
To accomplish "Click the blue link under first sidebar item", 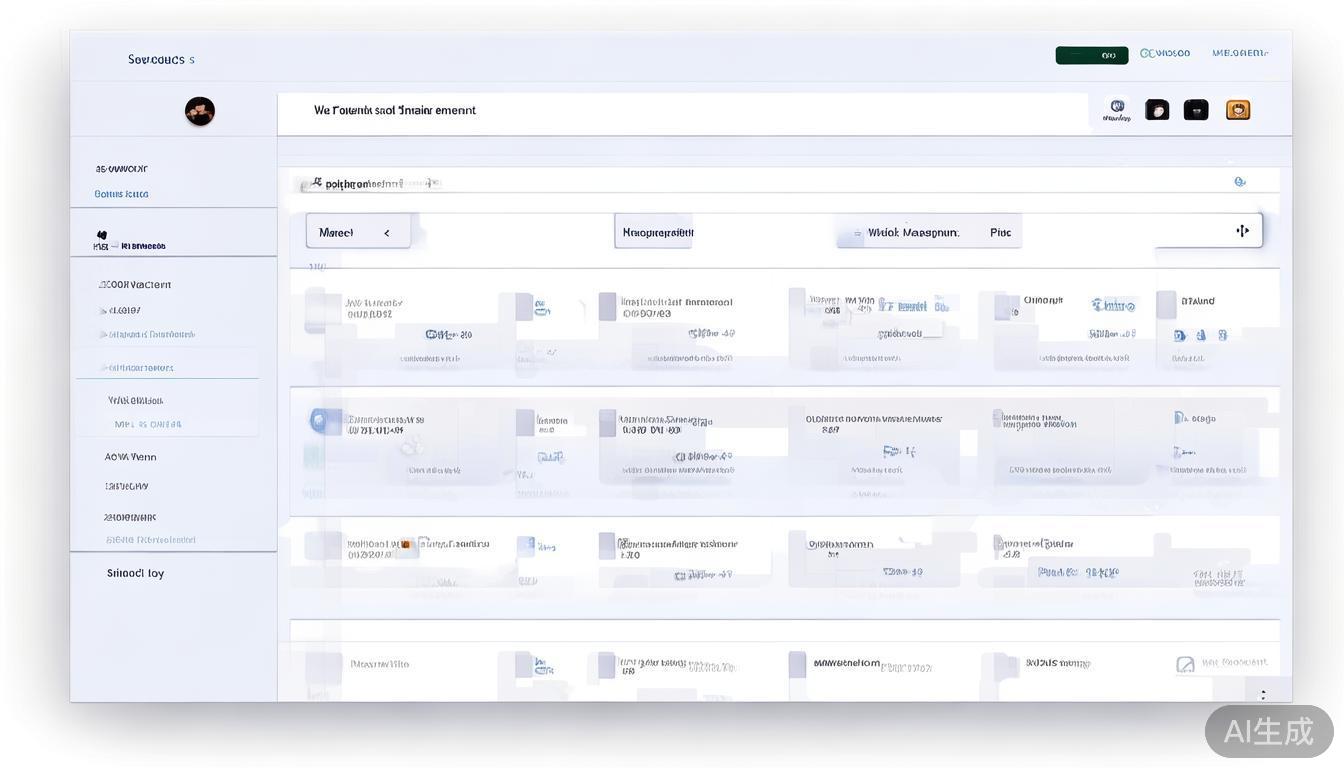I will 121,194.
